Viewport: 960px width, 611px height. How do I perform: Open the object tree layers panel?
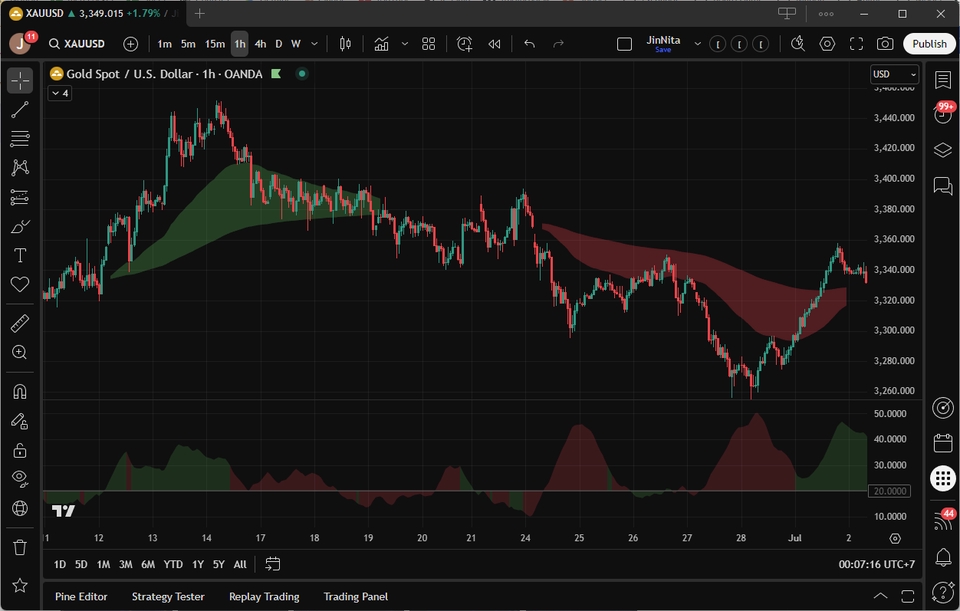point(942,150)
